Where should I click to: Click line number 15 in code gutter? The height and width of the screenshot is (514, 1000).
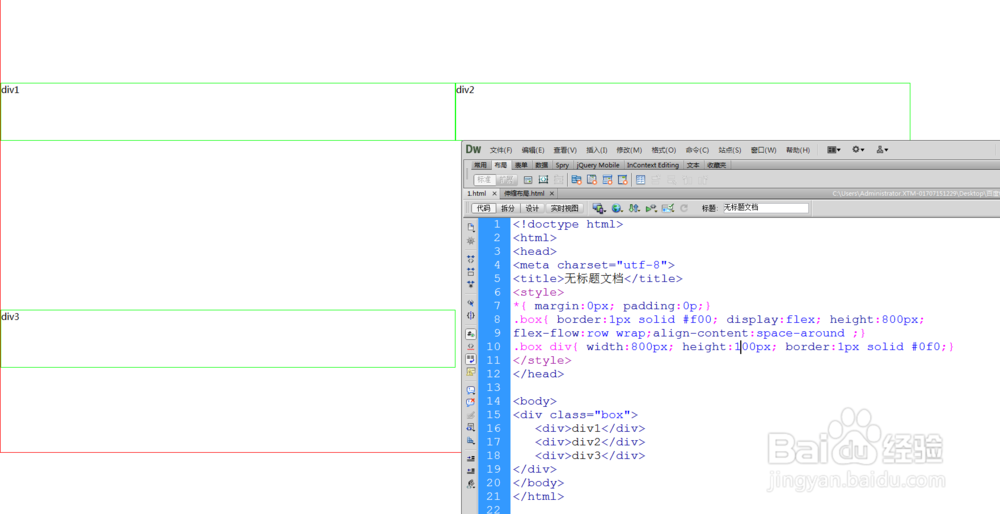tap(494, 415)
